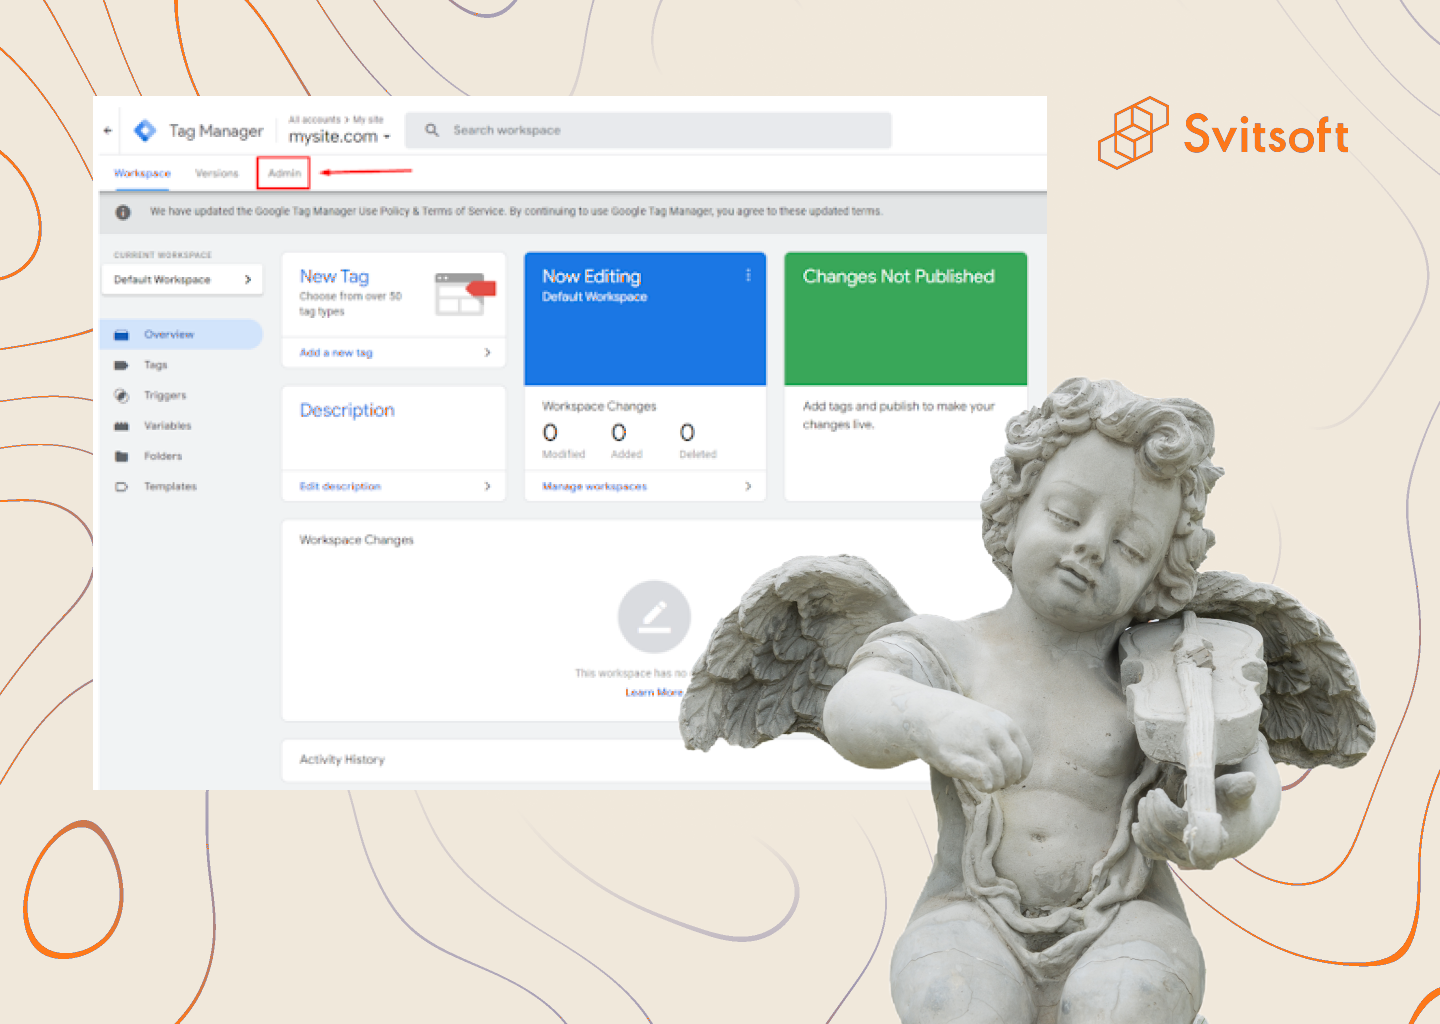Click the New Tag heading
Viewport: 1440px width, 1024px height.
pyautogui.click(x=334, y=277)
